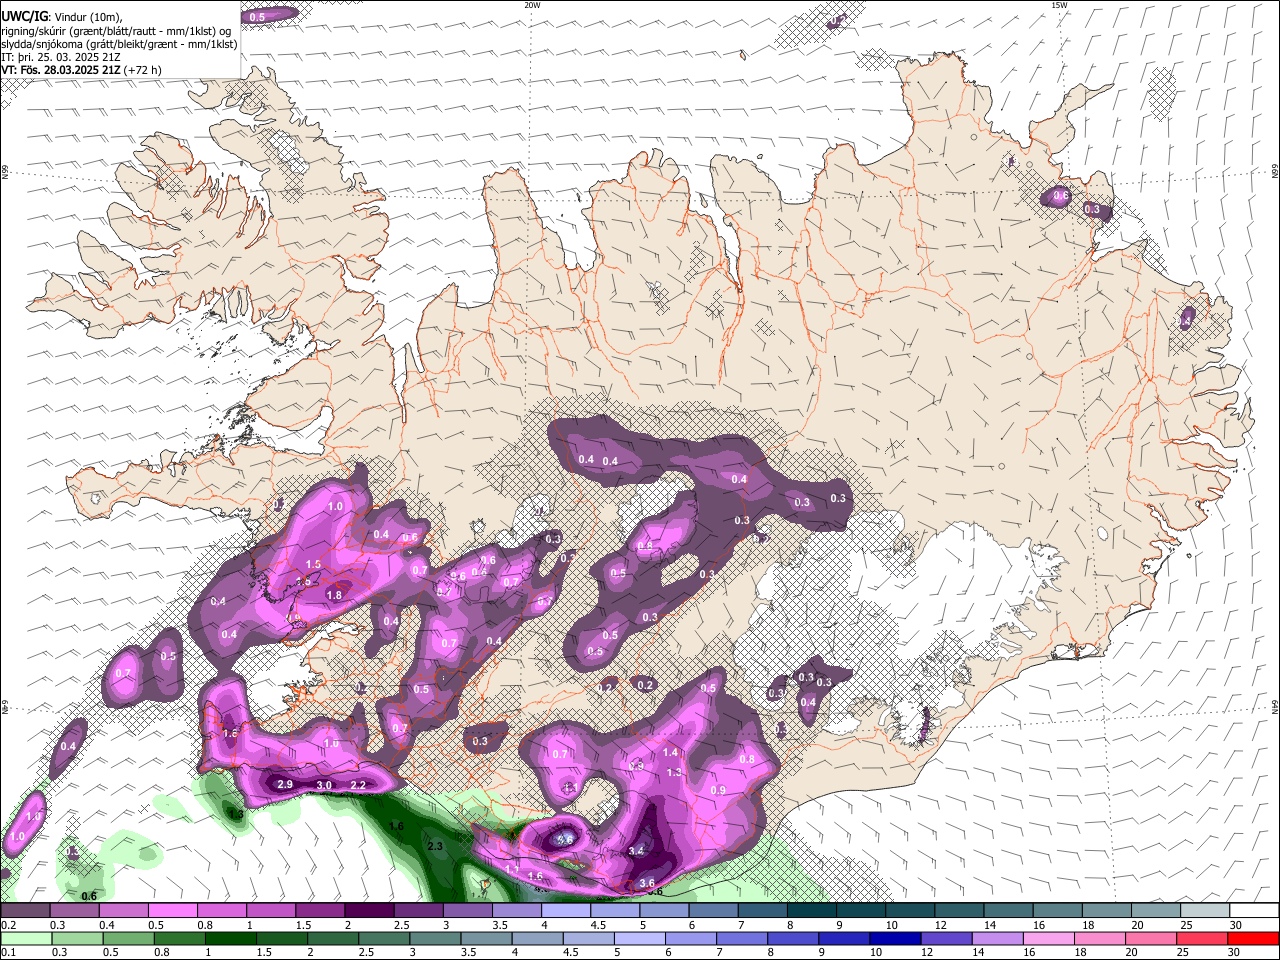1280x960 pixels.
Task: Click the '0.2' label in the upper legend
Action: point(8,925)
